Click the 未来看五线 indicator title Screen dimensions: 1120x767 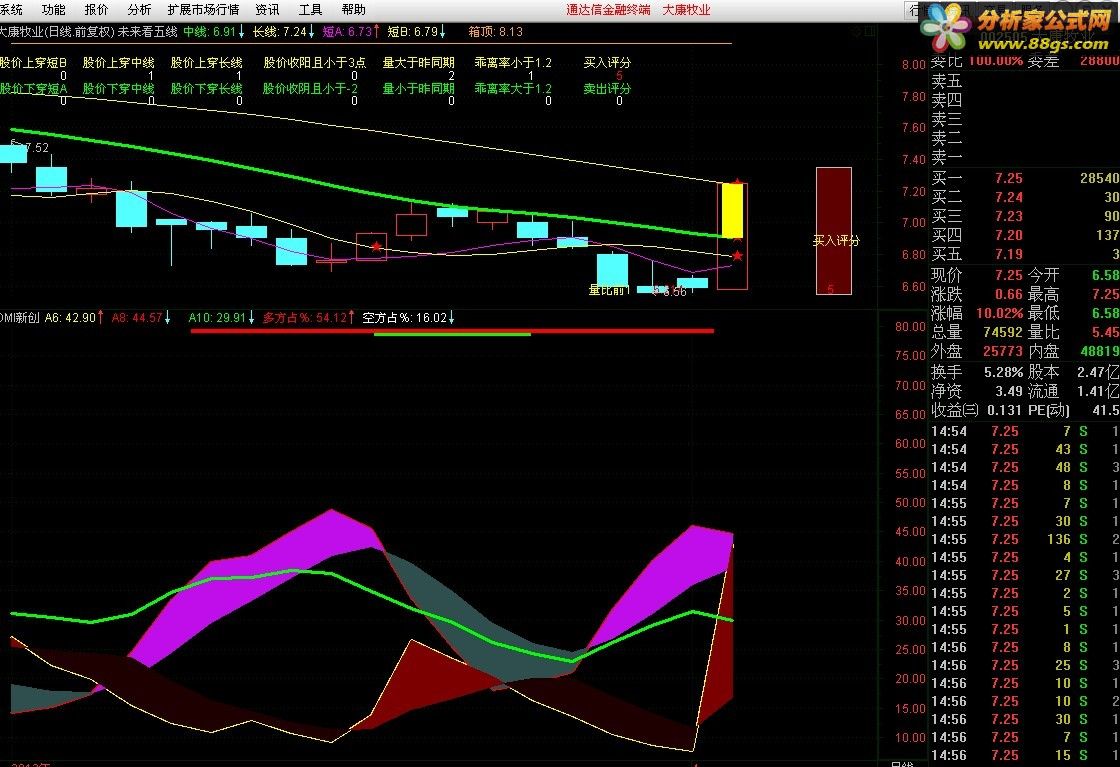[x=147, y=31]
